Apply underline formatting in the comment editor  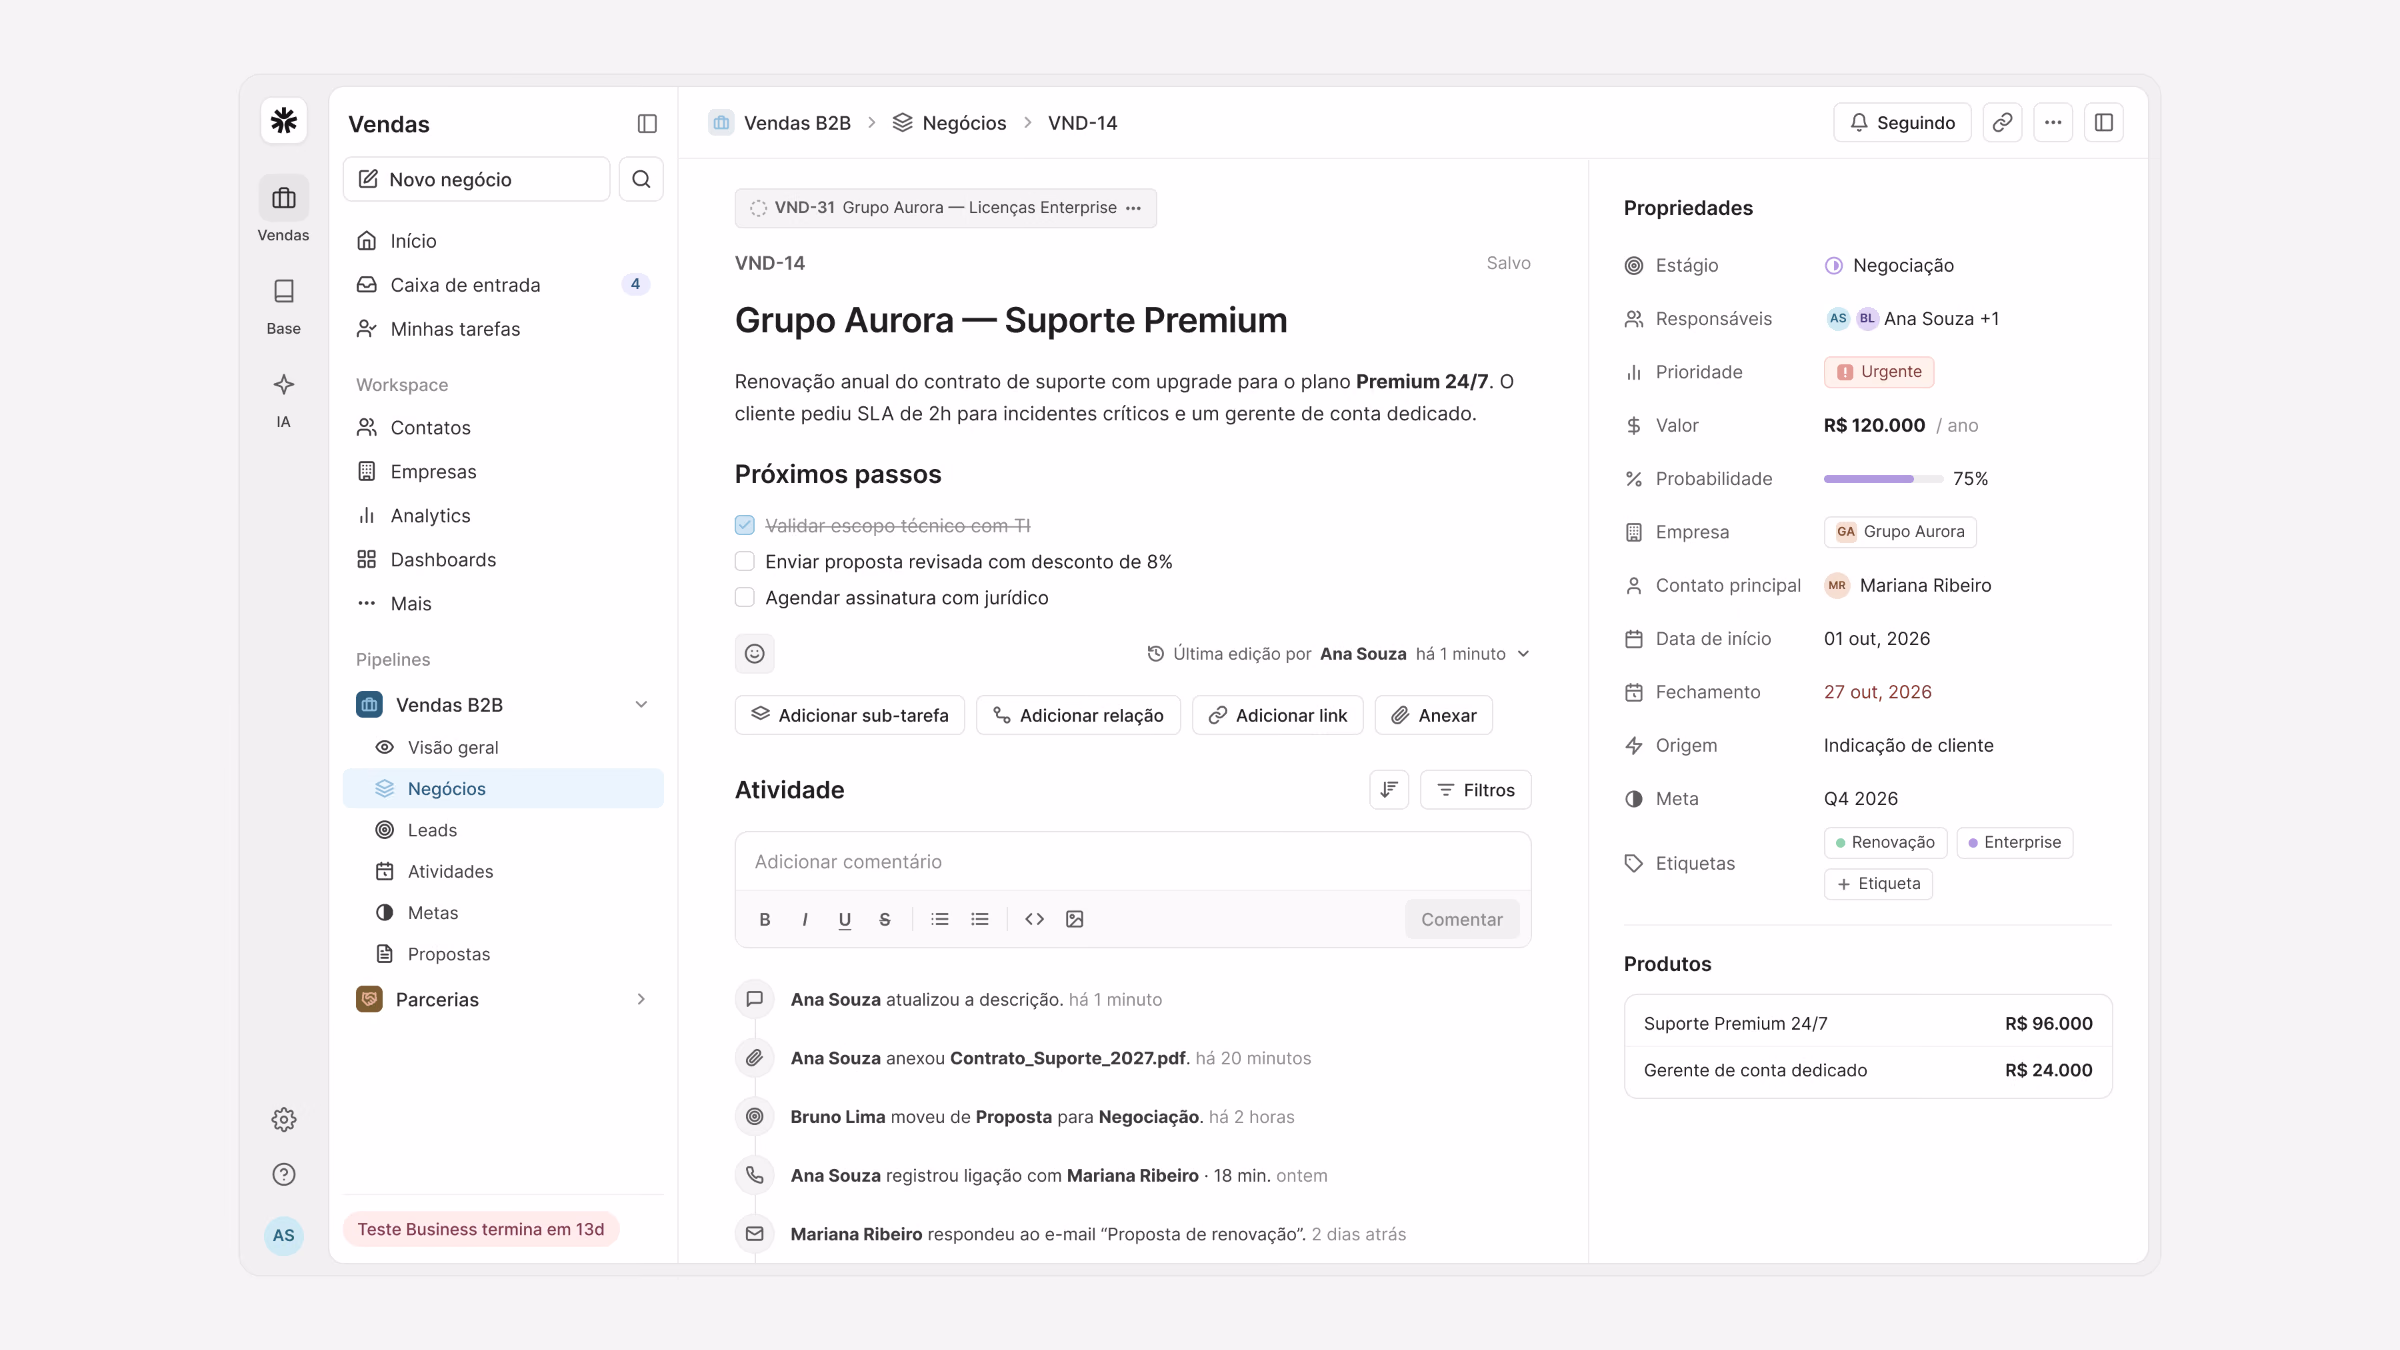845,919
